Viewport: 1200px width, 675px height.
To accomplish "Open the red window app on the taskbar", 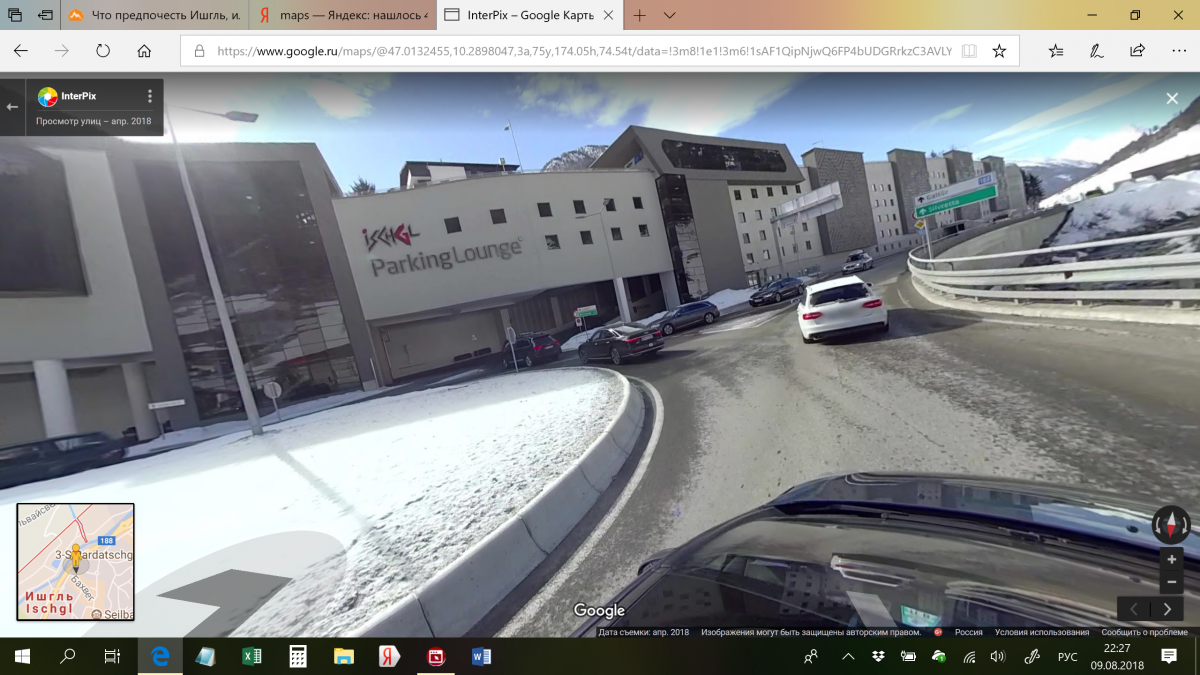I will point(435,656).
